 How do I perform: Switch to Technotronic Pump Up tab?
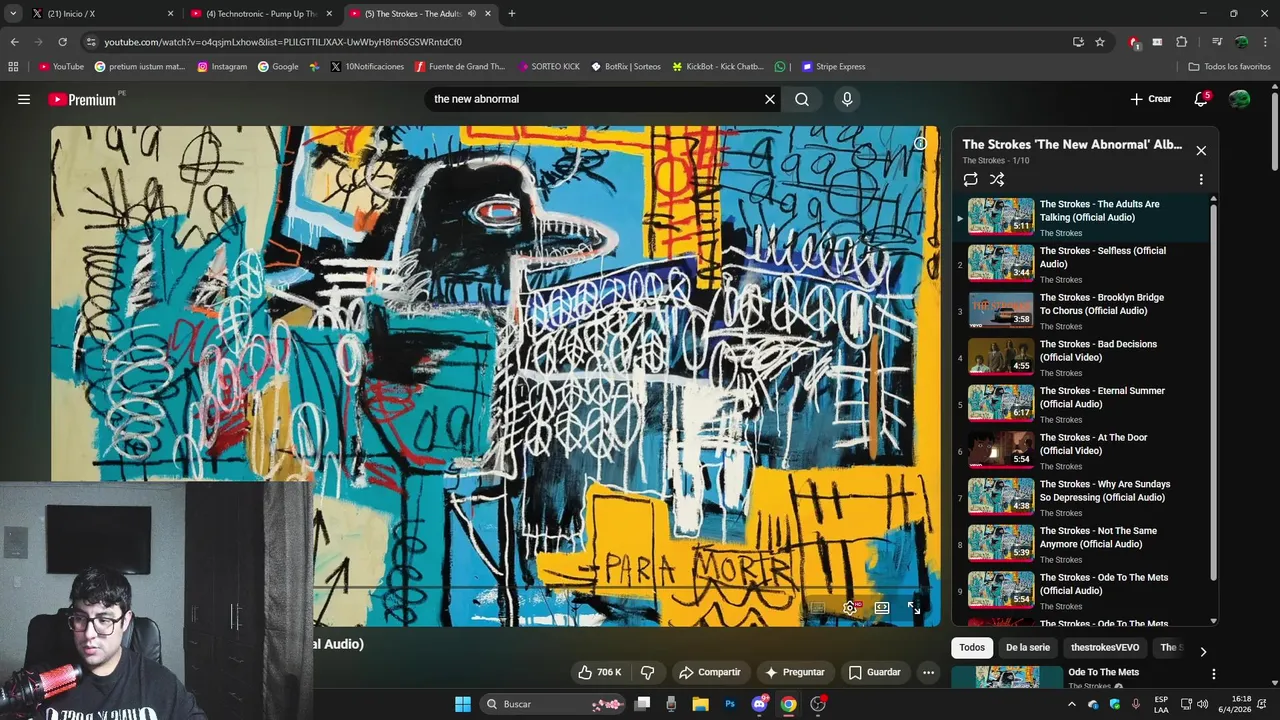pyautogui.click(x=260, y=14)
